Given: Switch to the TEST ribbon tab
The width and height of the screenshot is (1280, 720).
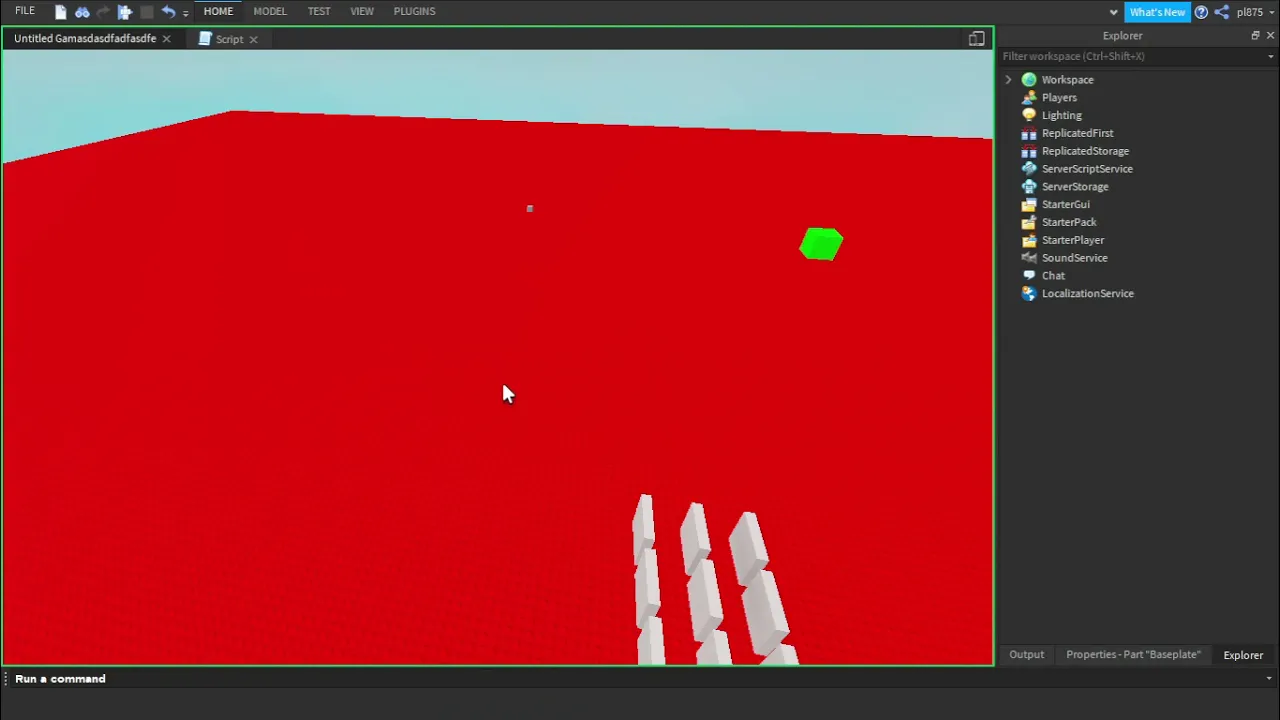Looking at the screenshot, I should [319, 11].
